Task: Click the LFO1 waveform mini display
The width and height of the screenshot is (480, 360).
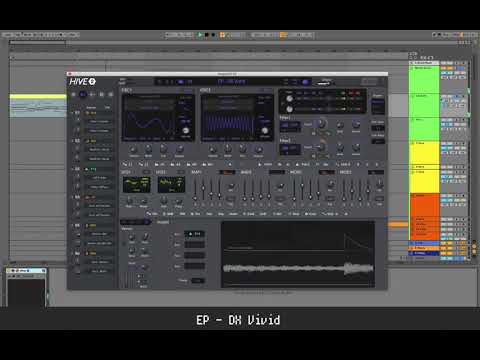Action: pos(136,185)
